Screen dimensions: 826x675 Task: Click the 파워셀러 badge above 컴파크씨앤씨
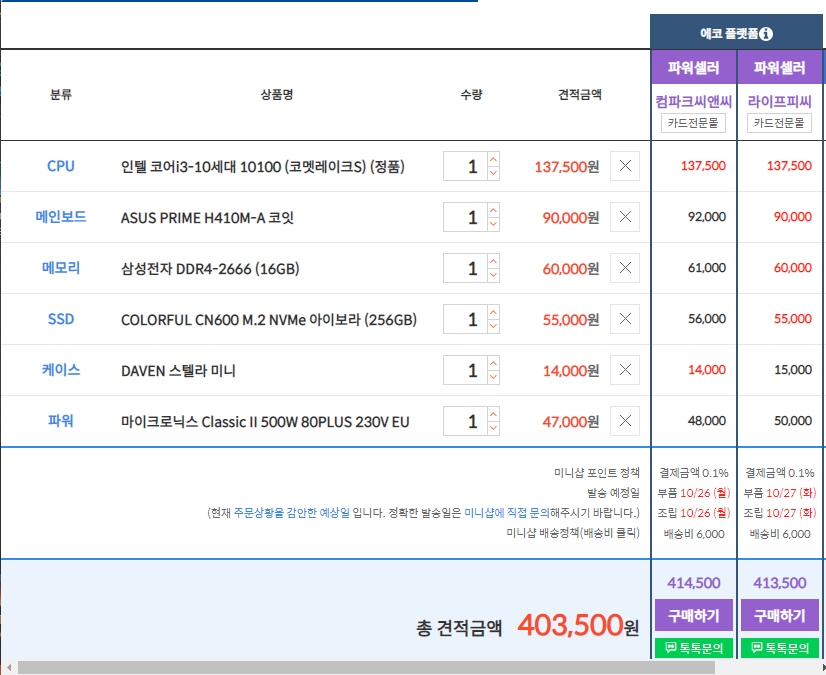[694, 67]
